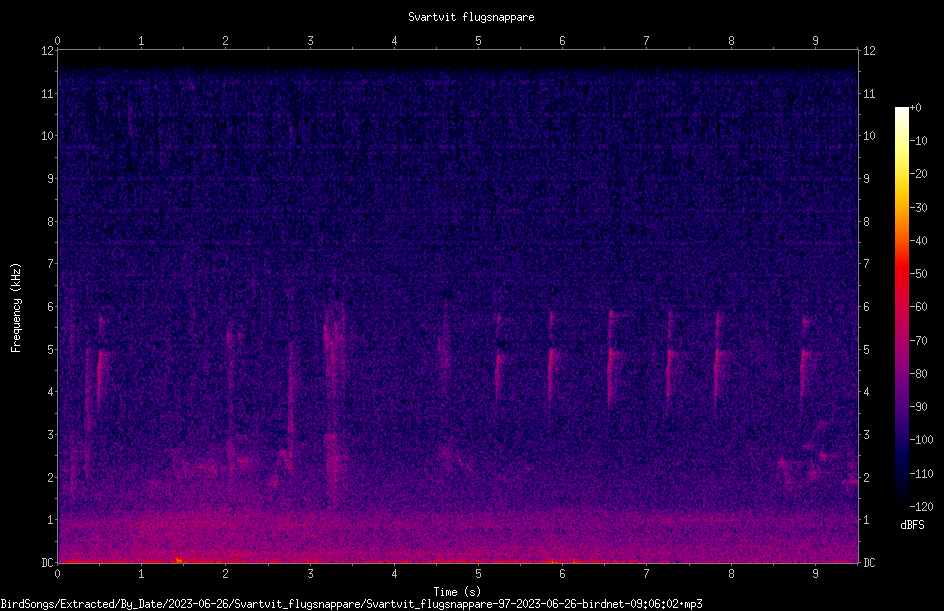This screenshot has width=944, height=611.
Task: Click the white top of the dBFS color bar
Action: (901, 113)
